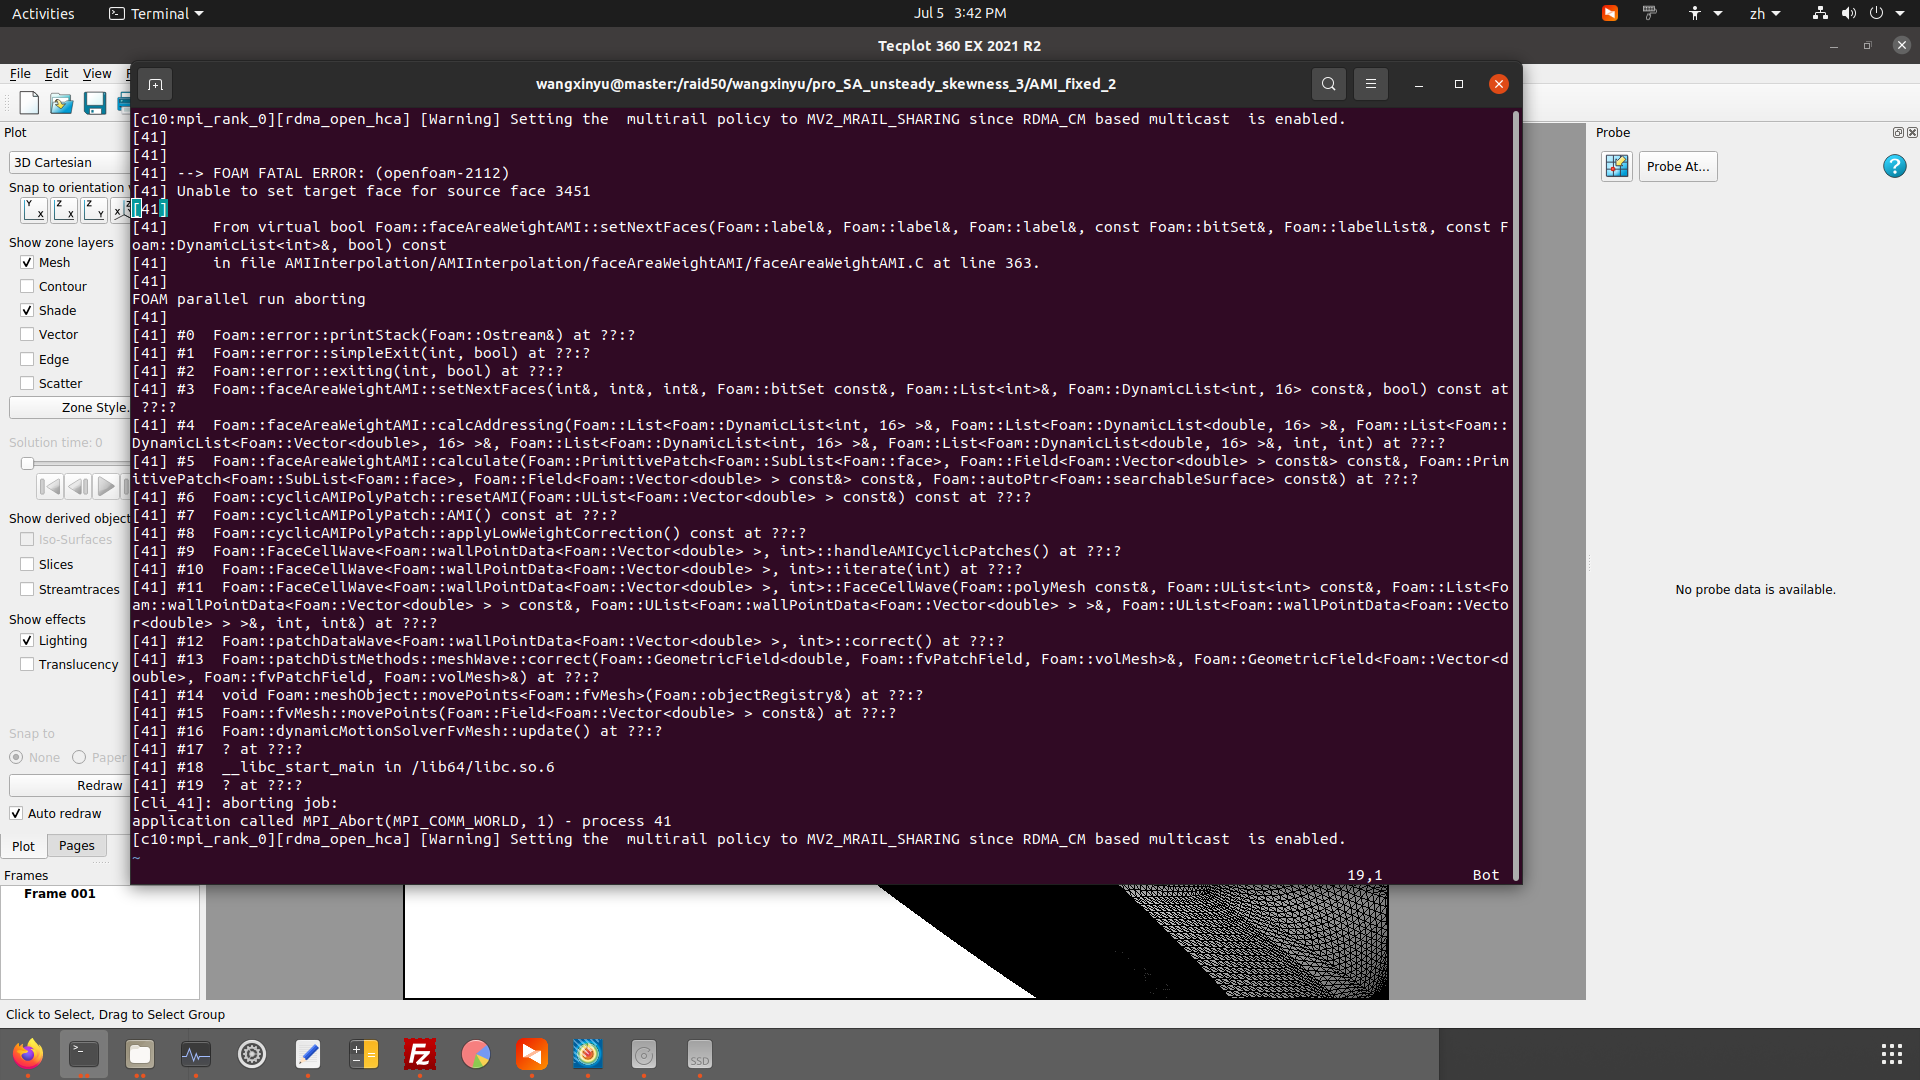The height and width of the screenshot is (1080, 1920).
Task: Open the Terminal app menu in top bar
Action: (156, 13)
